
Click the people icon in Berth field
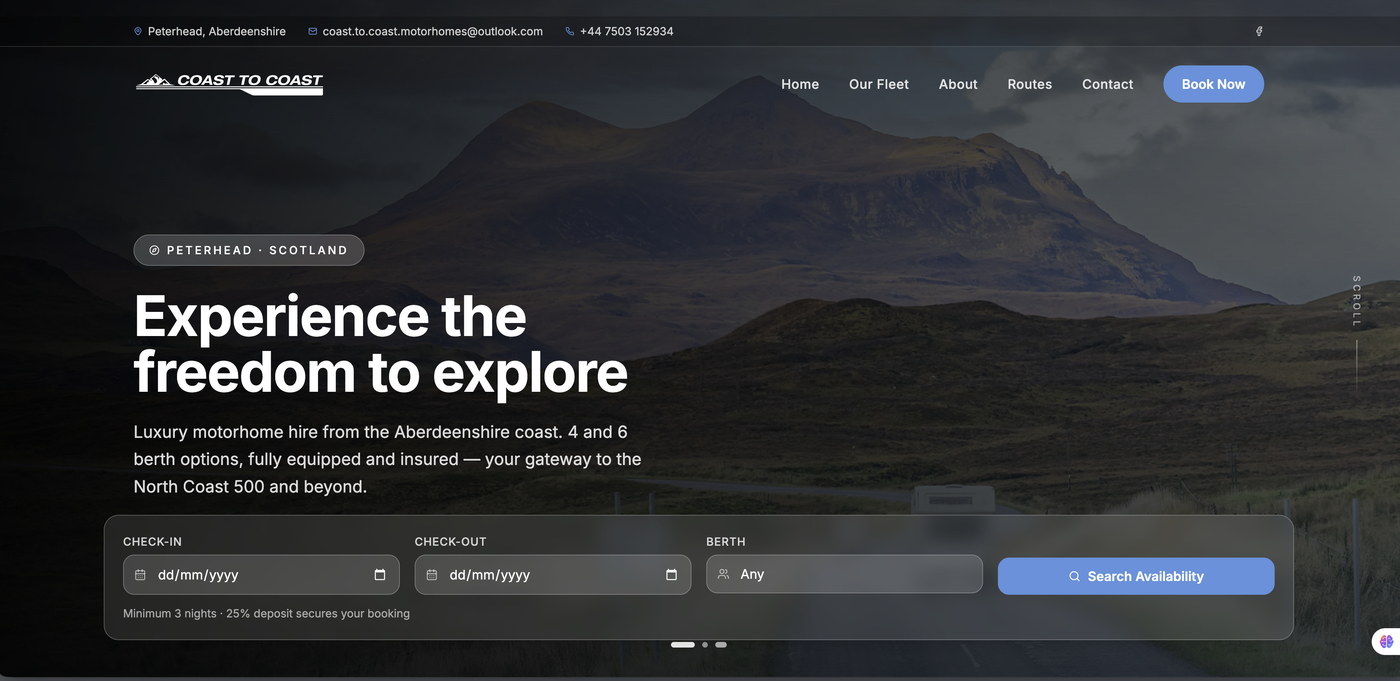coord(723,574)
